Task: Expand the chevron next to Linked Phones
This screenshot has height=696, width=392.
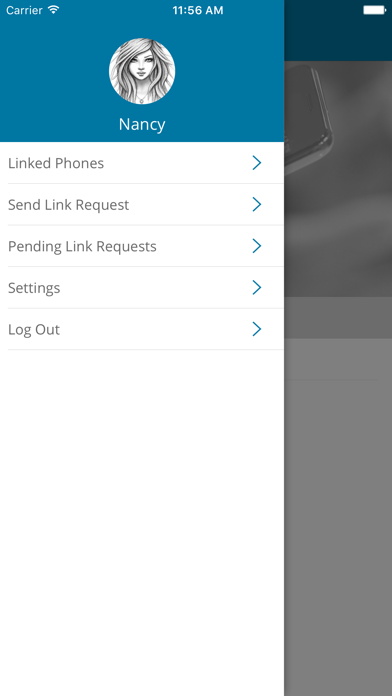Action: [257, 163]
